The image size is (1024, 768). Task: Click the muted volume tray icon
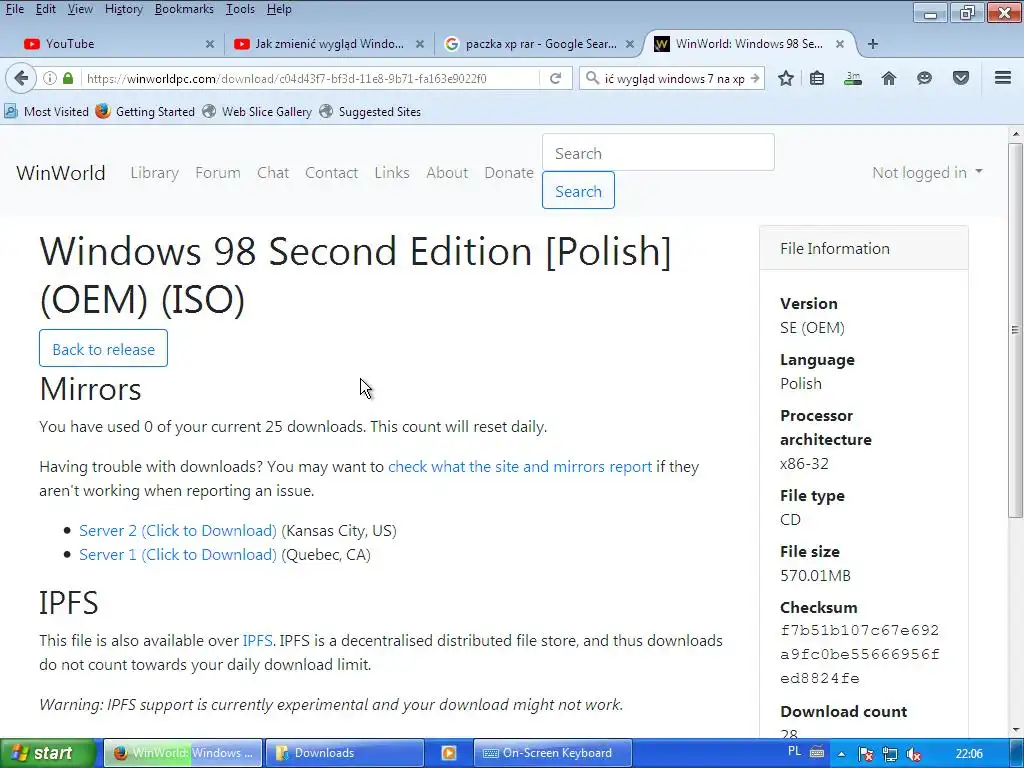914,754
